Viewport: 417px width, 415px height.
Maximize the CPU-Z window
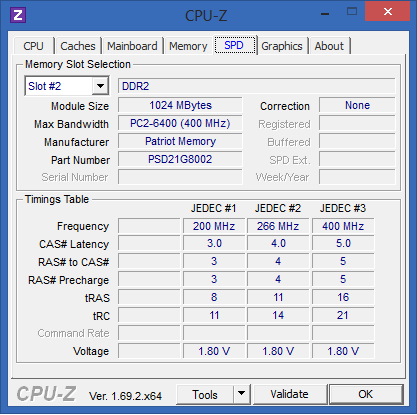(352, 12)
